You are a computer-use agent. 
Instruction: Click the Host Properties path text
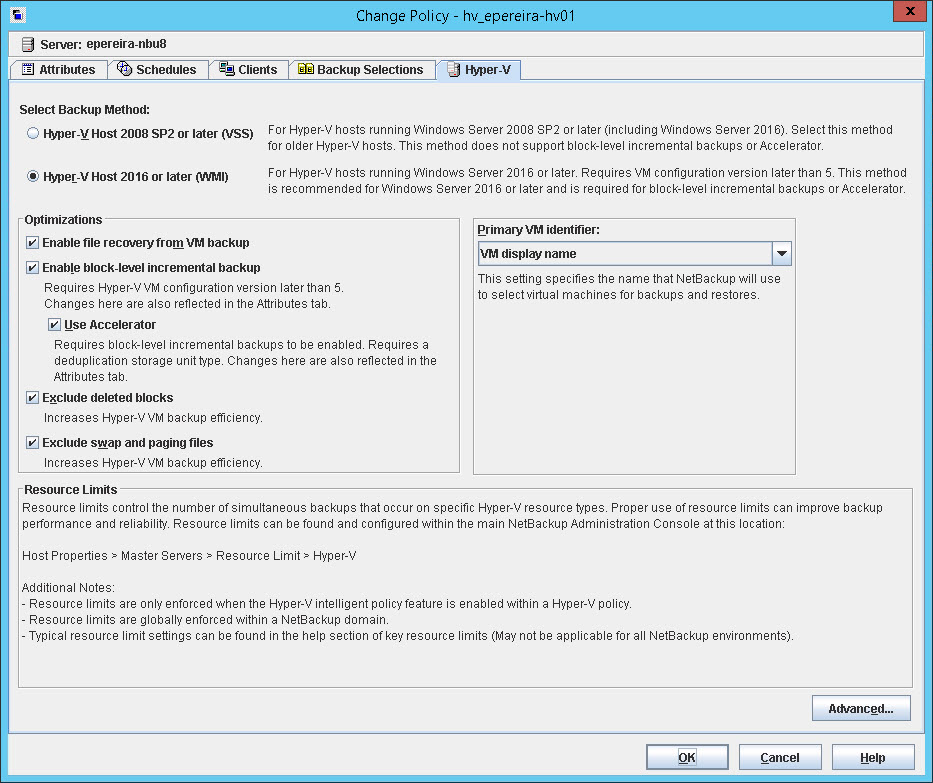click(189, 556)
